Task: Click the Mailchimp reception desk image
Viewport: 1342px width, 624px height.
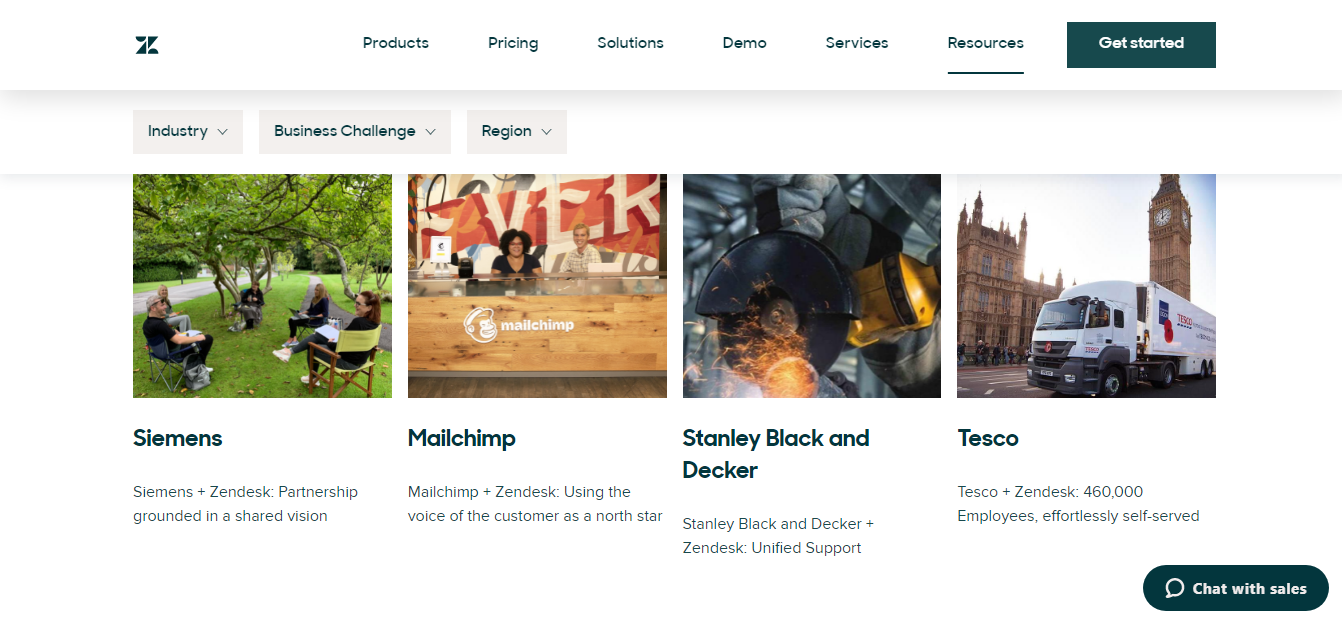Action: 537,286
